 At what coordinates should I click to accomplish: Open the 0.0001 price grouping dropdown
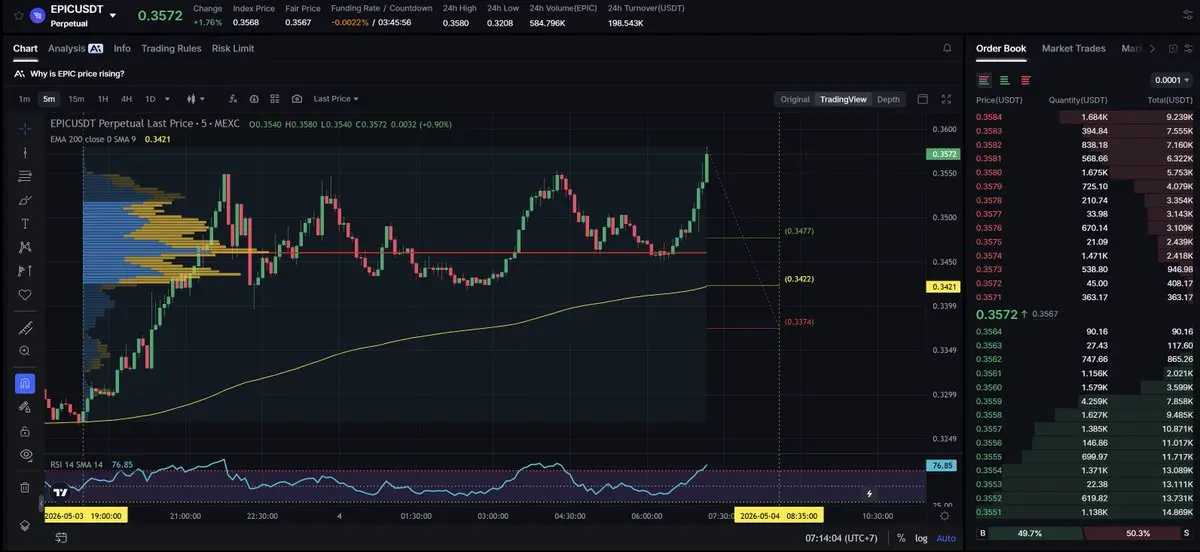1171,80
